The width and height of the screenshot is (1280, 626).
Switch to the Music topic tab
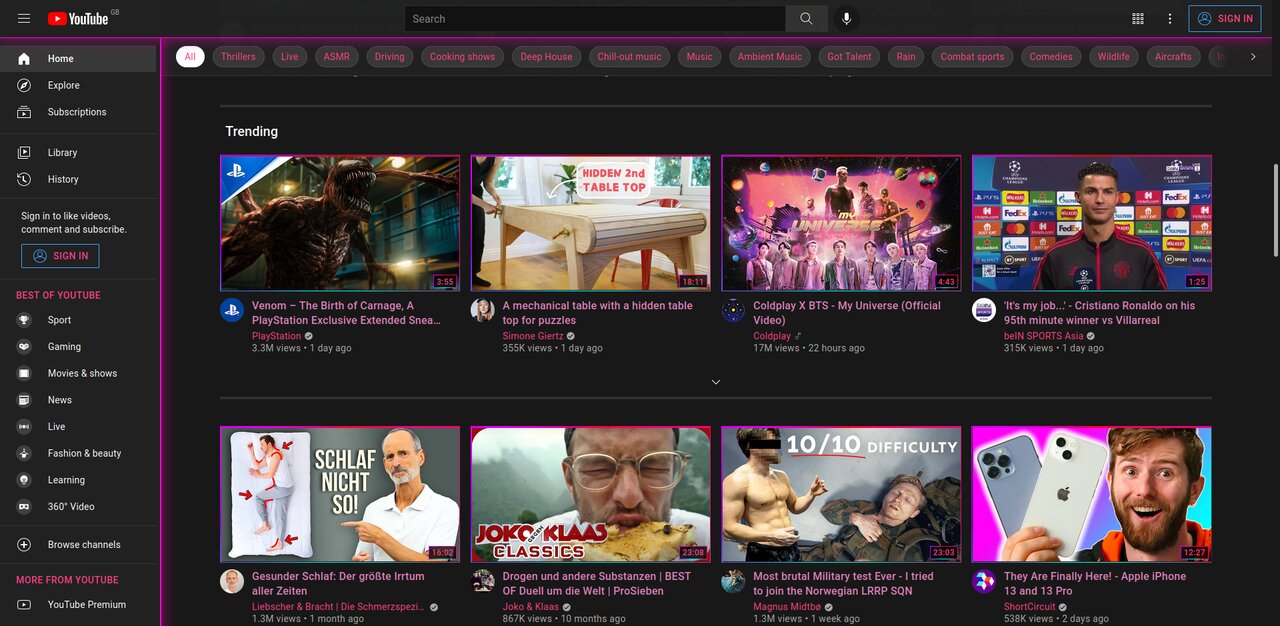[698, 56]
